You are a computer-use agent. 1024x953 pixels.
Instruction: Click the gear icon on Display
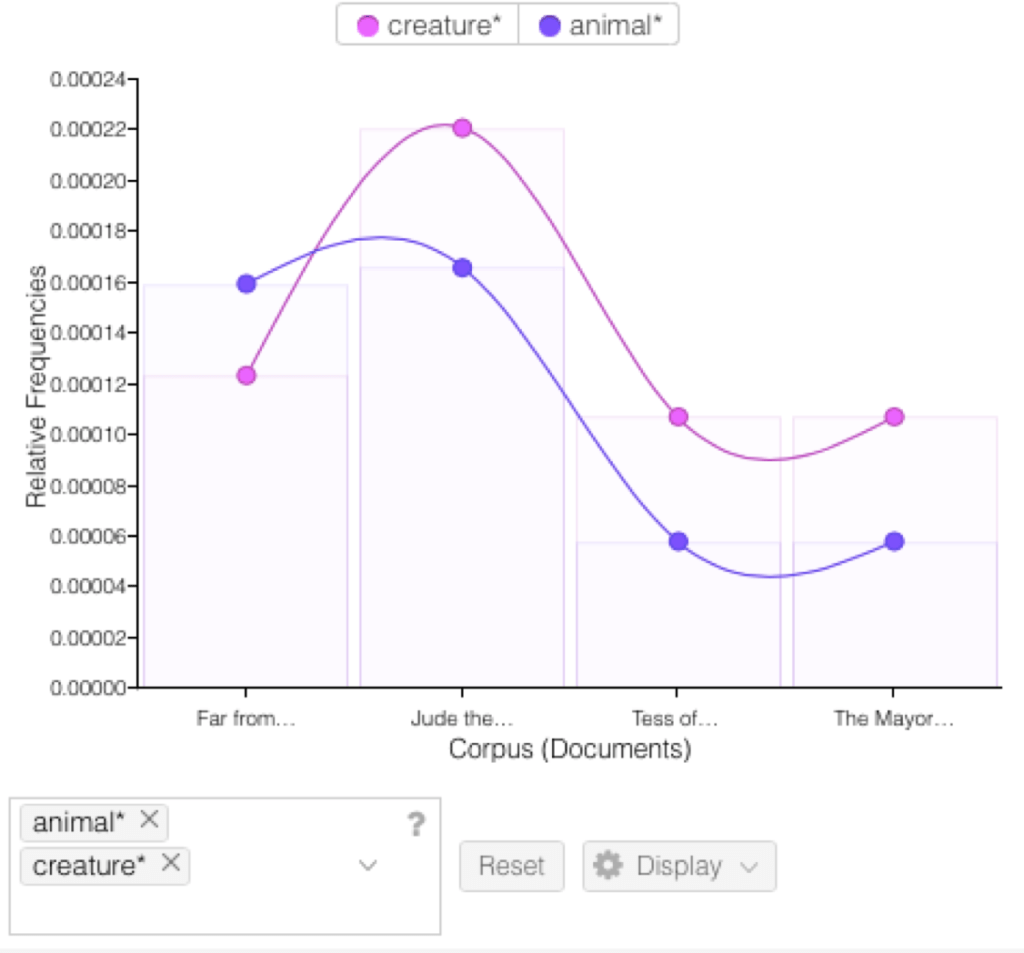[x=608, y=865]
